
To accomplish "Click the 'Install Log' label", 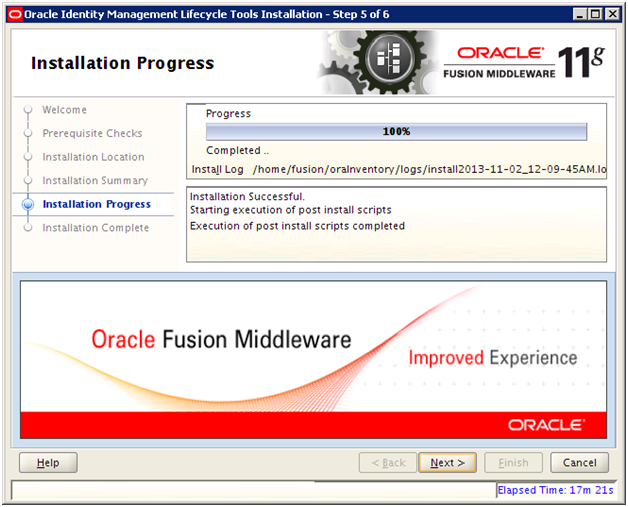I will tap(217, 169).
